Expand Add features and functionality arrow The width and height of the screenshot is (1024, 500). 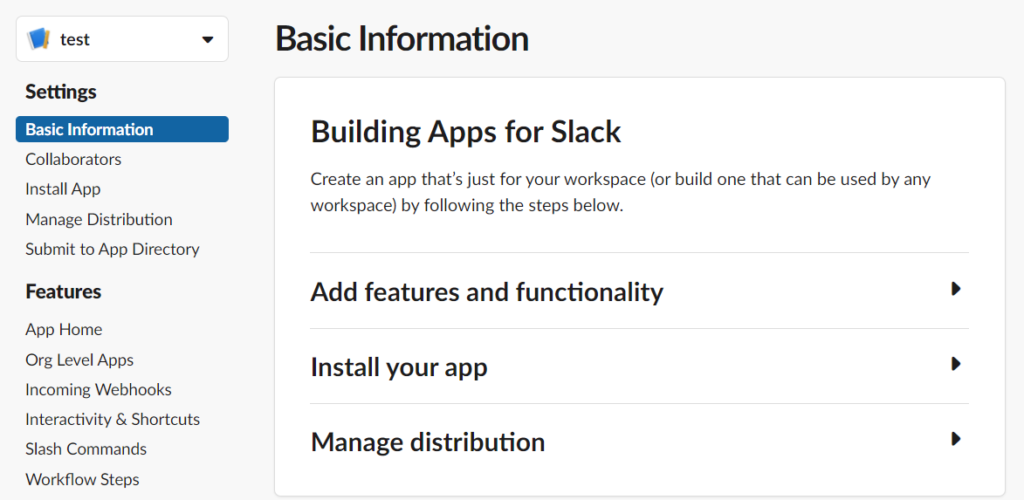(x=956, y=289)
